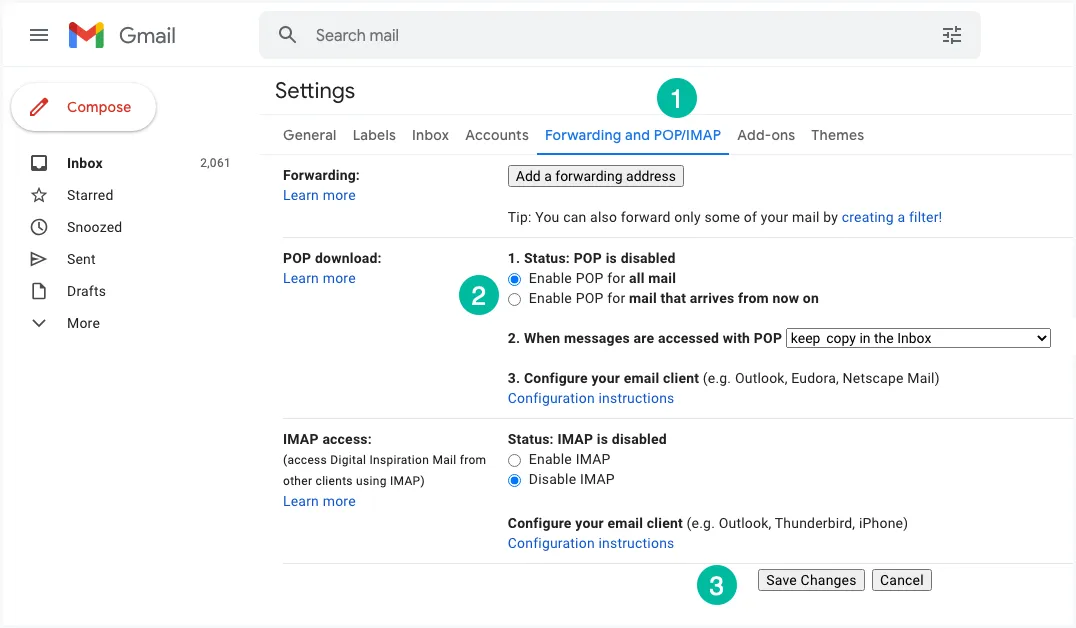This screenshot has height=628, width=1076.
Task: Enable POP for mail arriving from now on
Action: pos(514,299)
